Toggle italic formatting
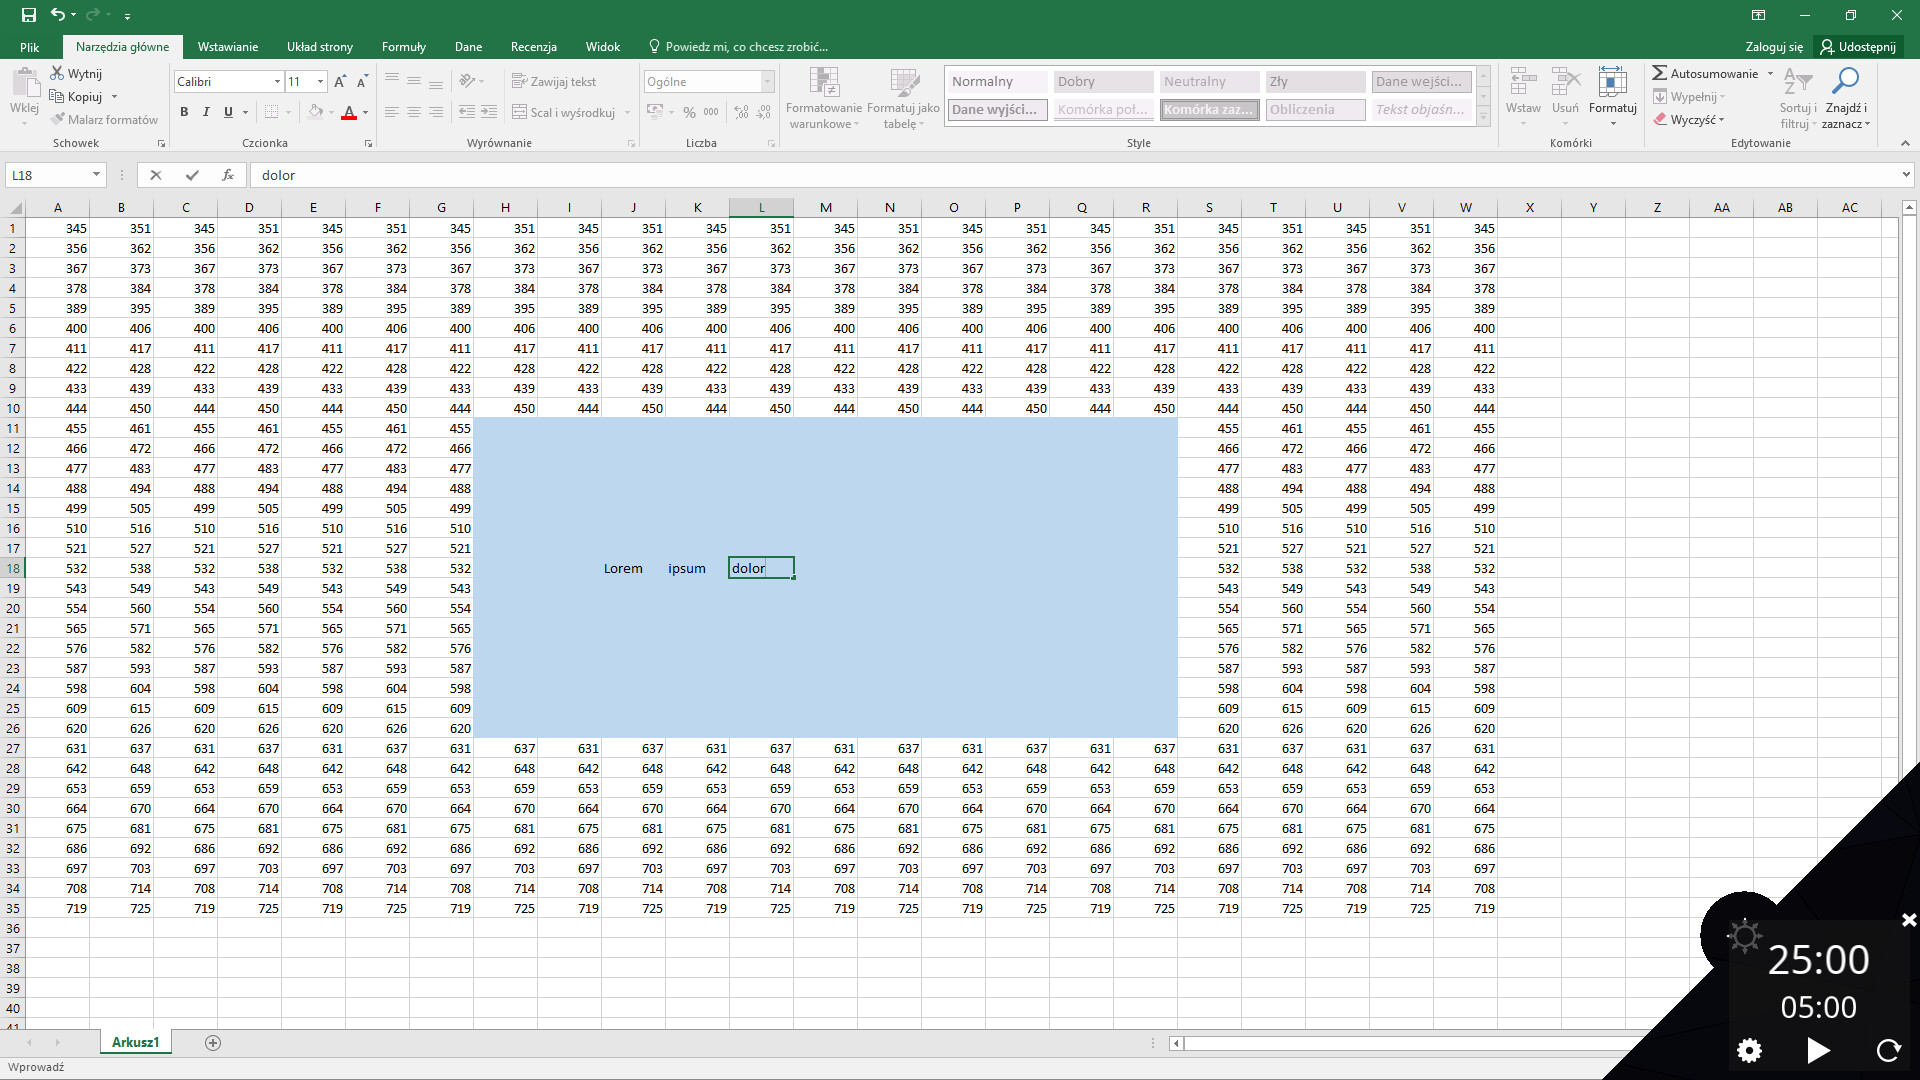 click(206, 112)
